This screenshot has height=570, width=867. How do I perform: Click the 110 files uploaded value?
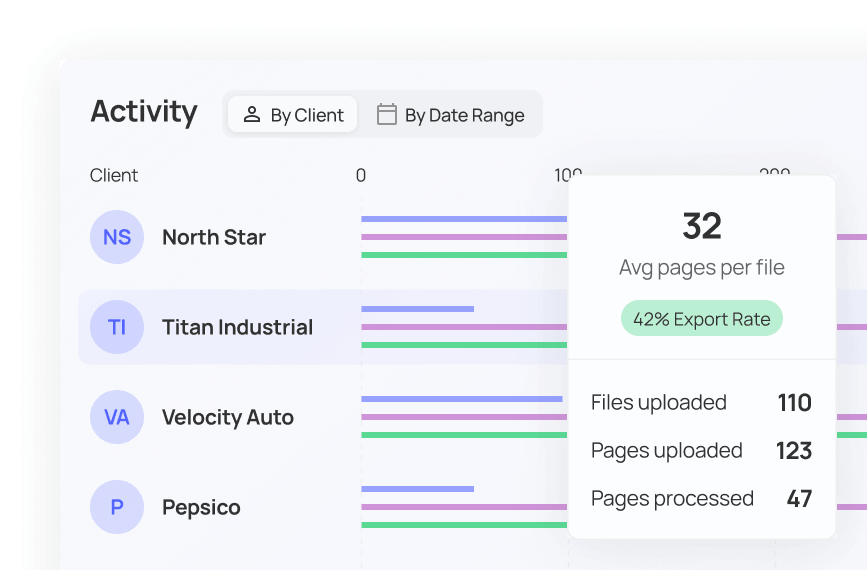pos(795,402)
